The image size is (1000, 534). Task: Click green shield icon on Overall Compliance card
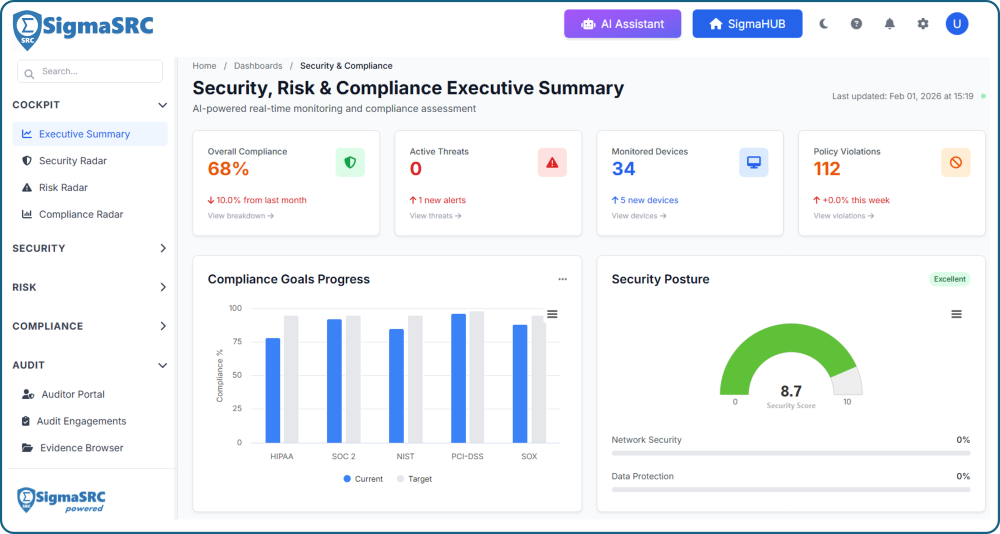tap(350, 163)
